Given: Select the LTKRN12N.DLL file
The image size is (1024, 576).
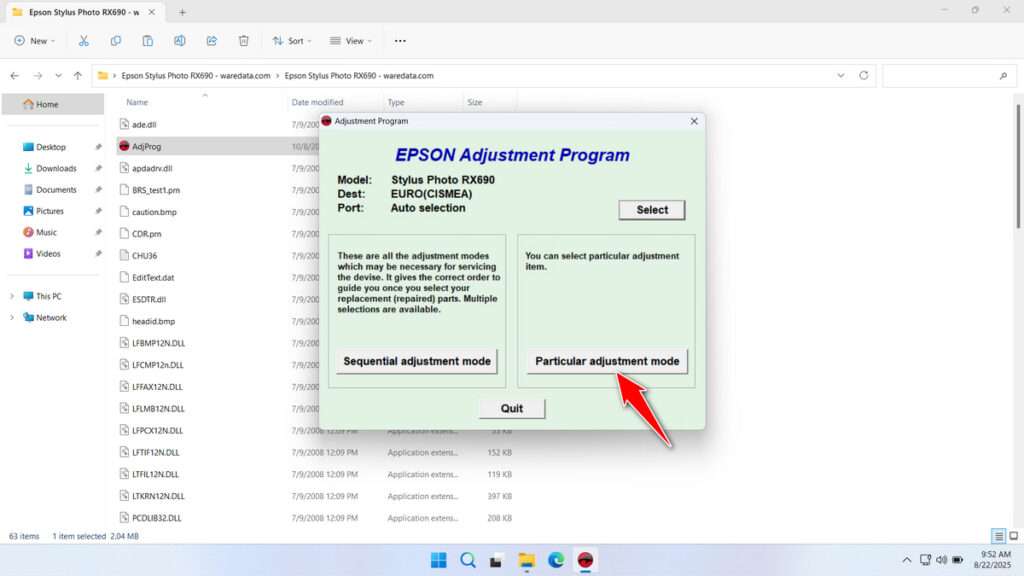Looking at the screenshot, I should coord(158,496).
